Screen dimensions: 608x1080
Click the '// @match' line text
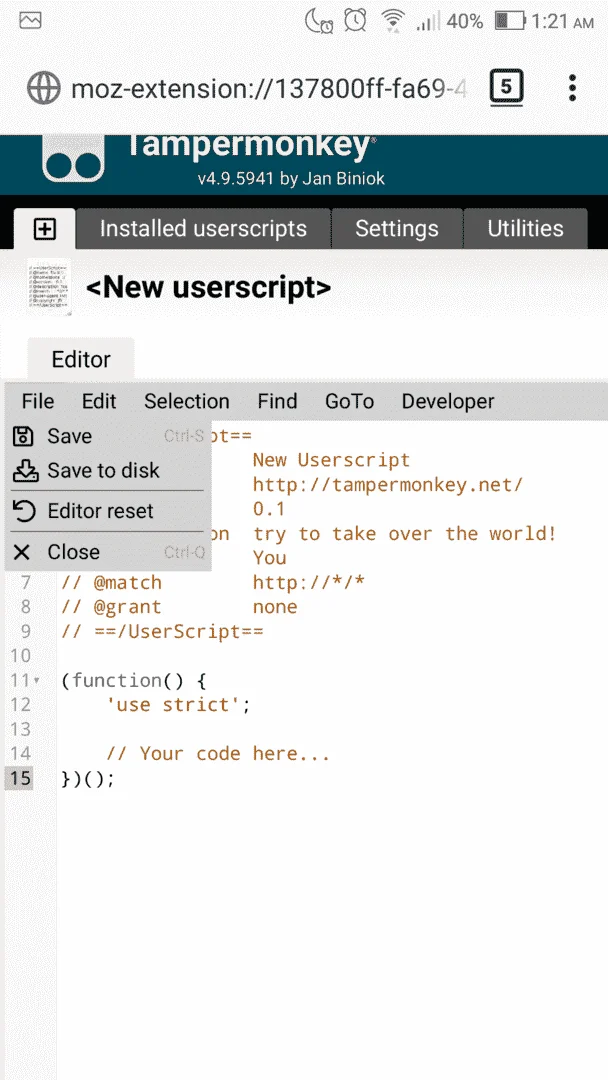click(112, 583)
